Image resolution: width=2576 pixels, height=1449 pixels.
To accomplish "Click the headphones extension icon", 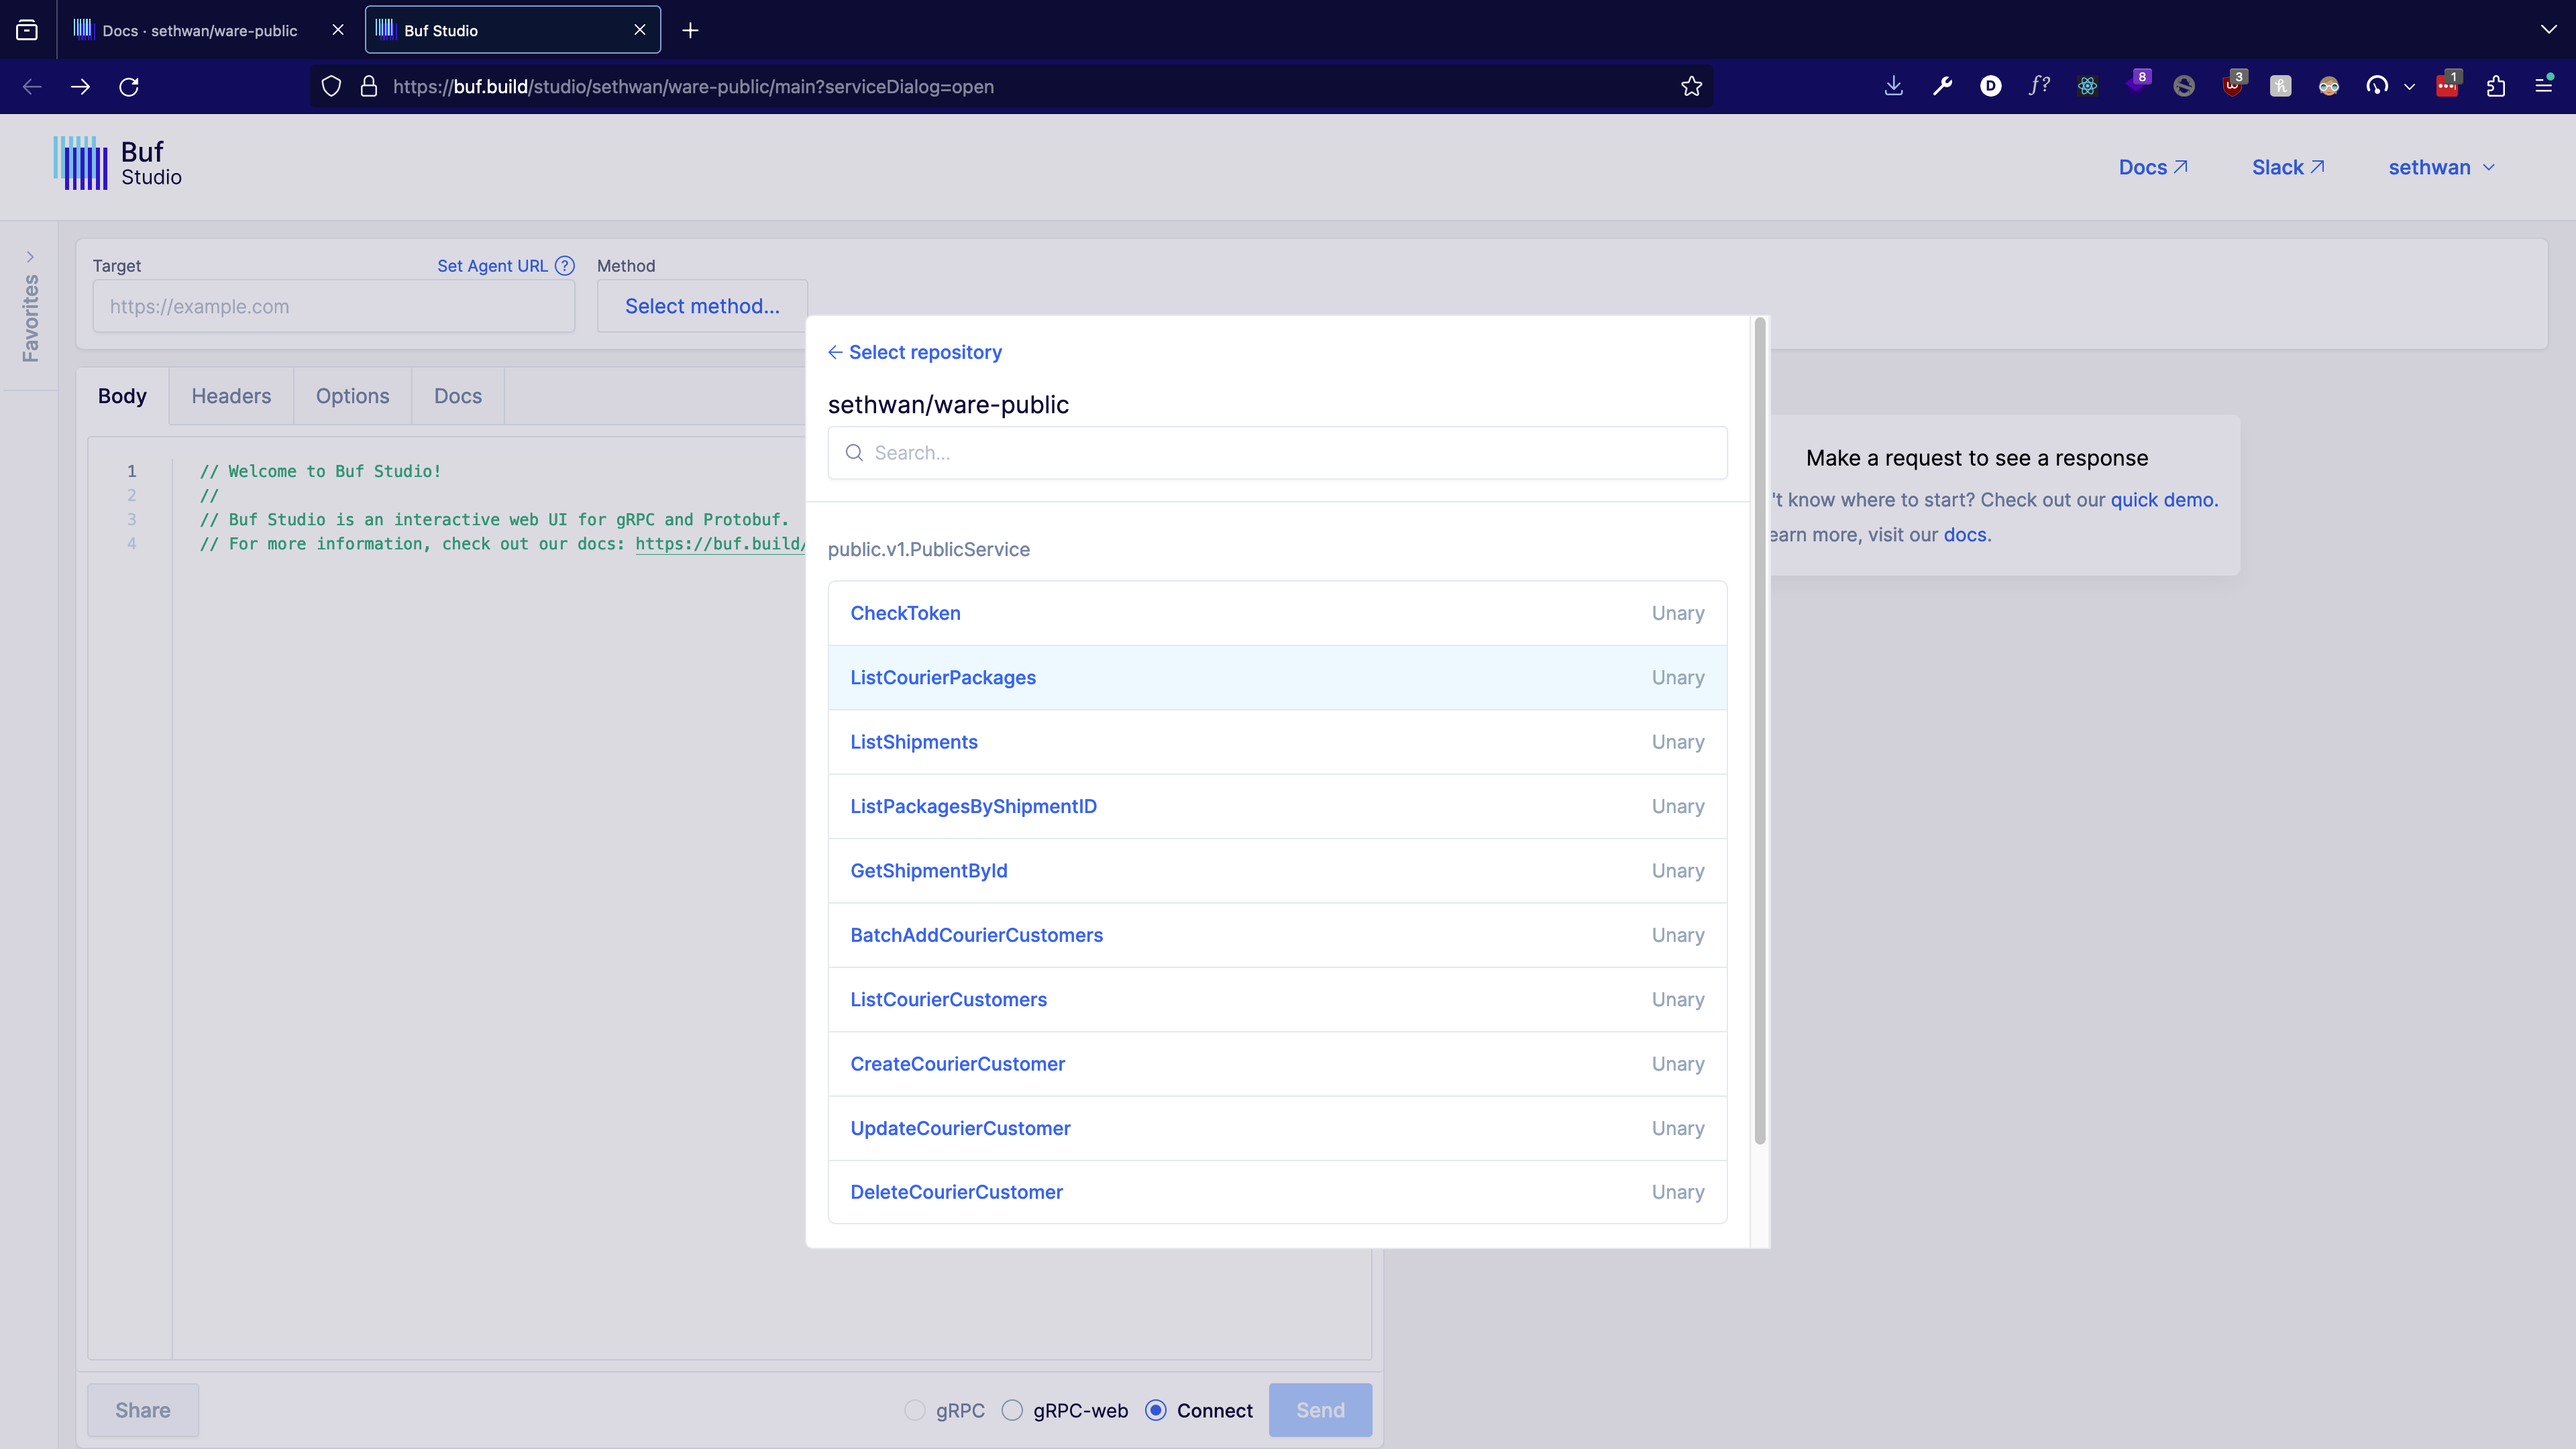I will click(x=2377, y=86).
